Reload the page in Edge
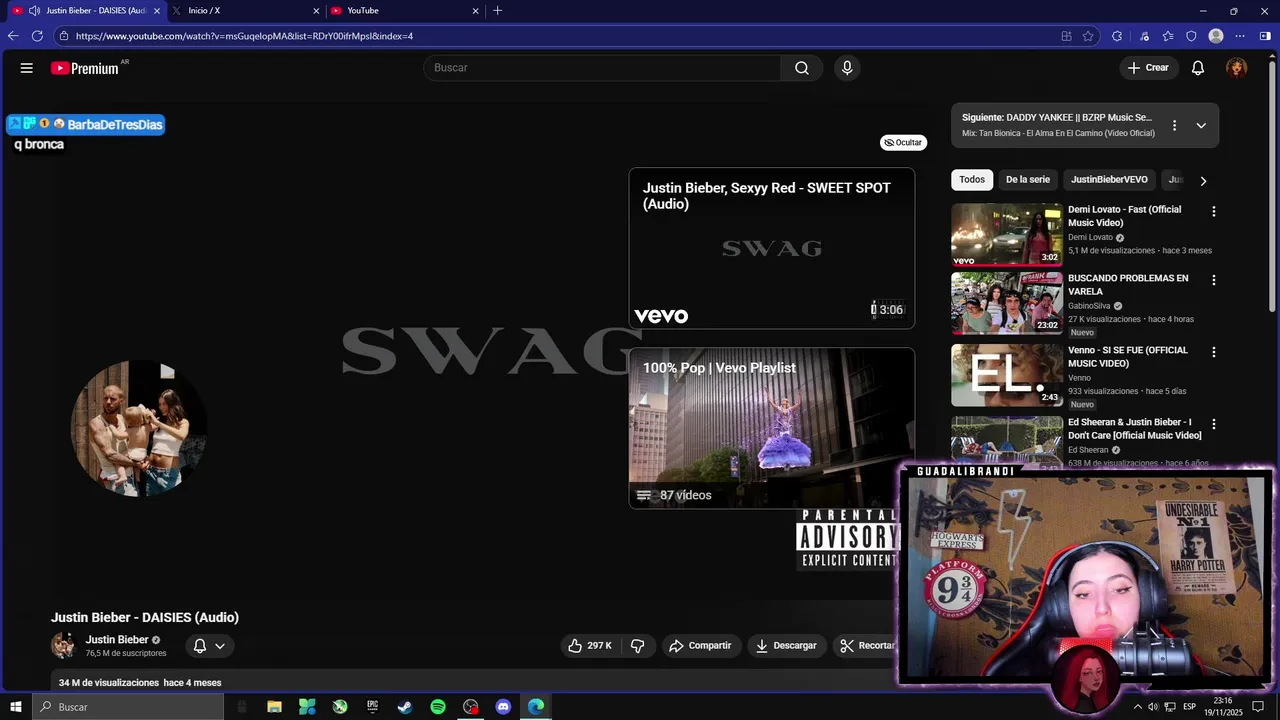This screenshot has width=1280, height=720. 37,36
